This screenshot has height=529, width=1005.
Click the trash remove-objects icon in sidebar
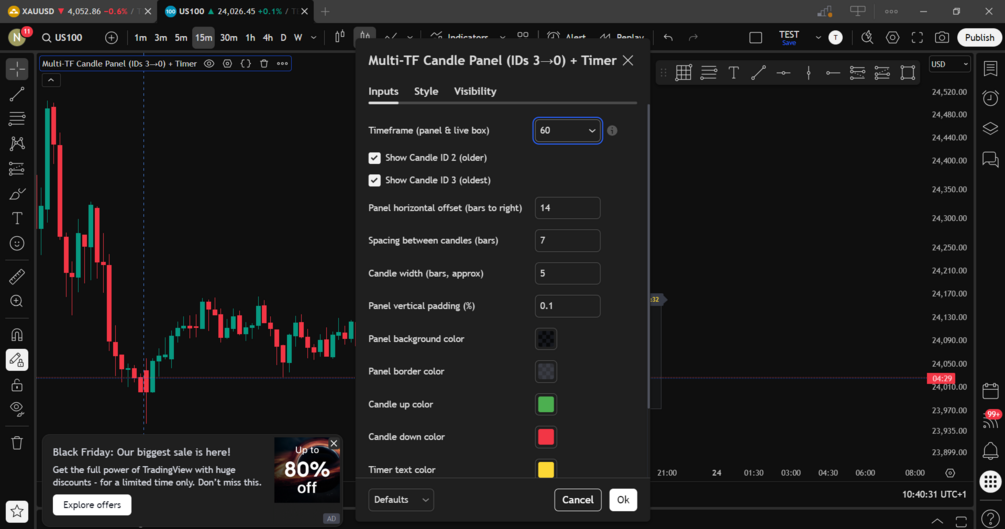pos(17,442)
